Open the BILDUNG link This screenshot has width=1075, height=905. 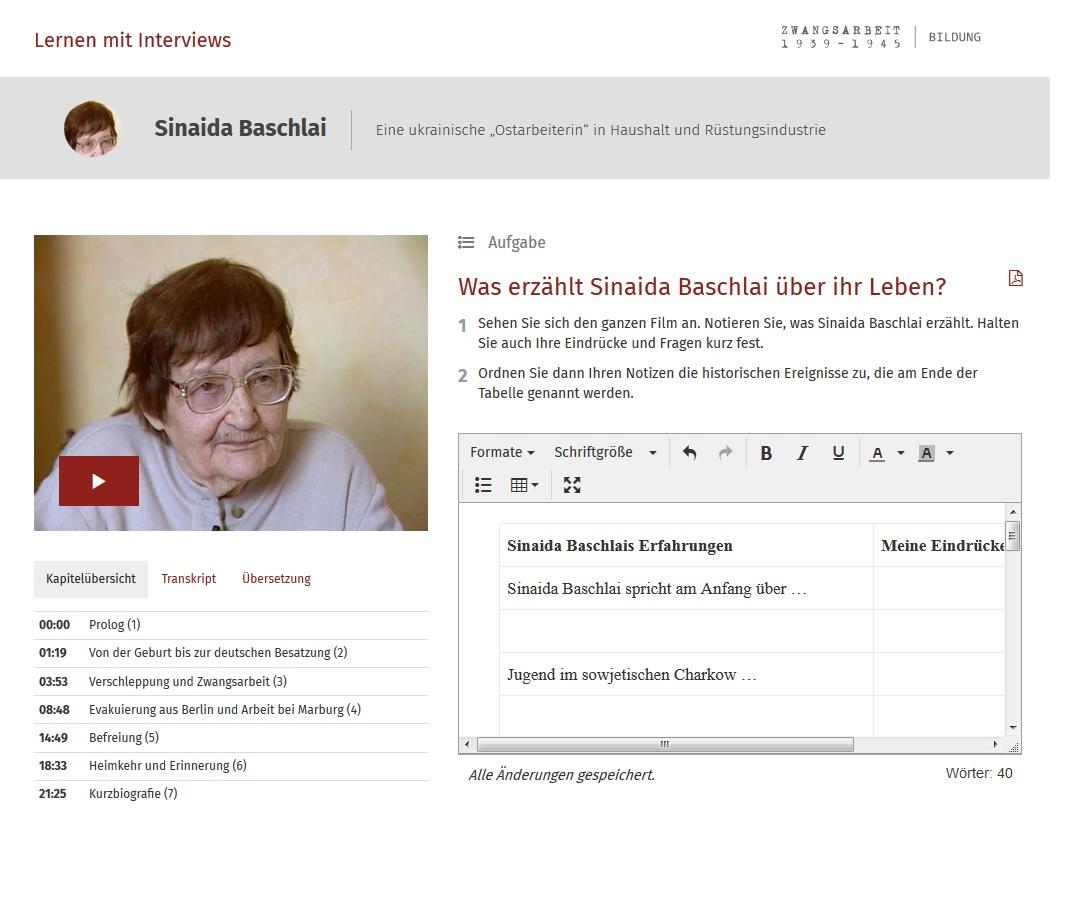tap(954, 37)
